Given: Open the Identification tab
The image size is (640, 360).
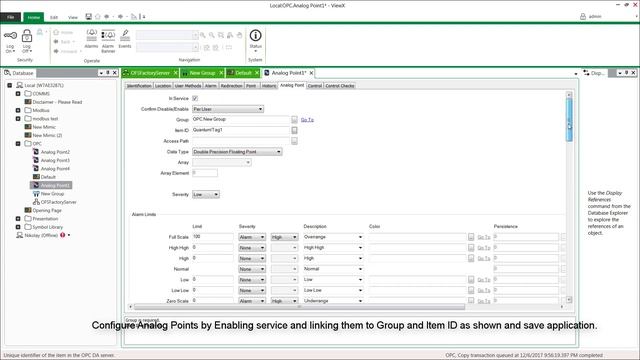Looking at the screenshot, I should coord(139,86).
